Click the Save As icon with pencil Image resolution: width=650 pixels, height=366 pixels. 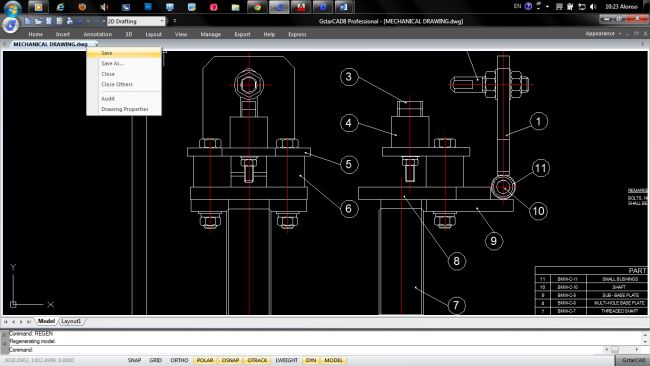[x=59, y=21]
